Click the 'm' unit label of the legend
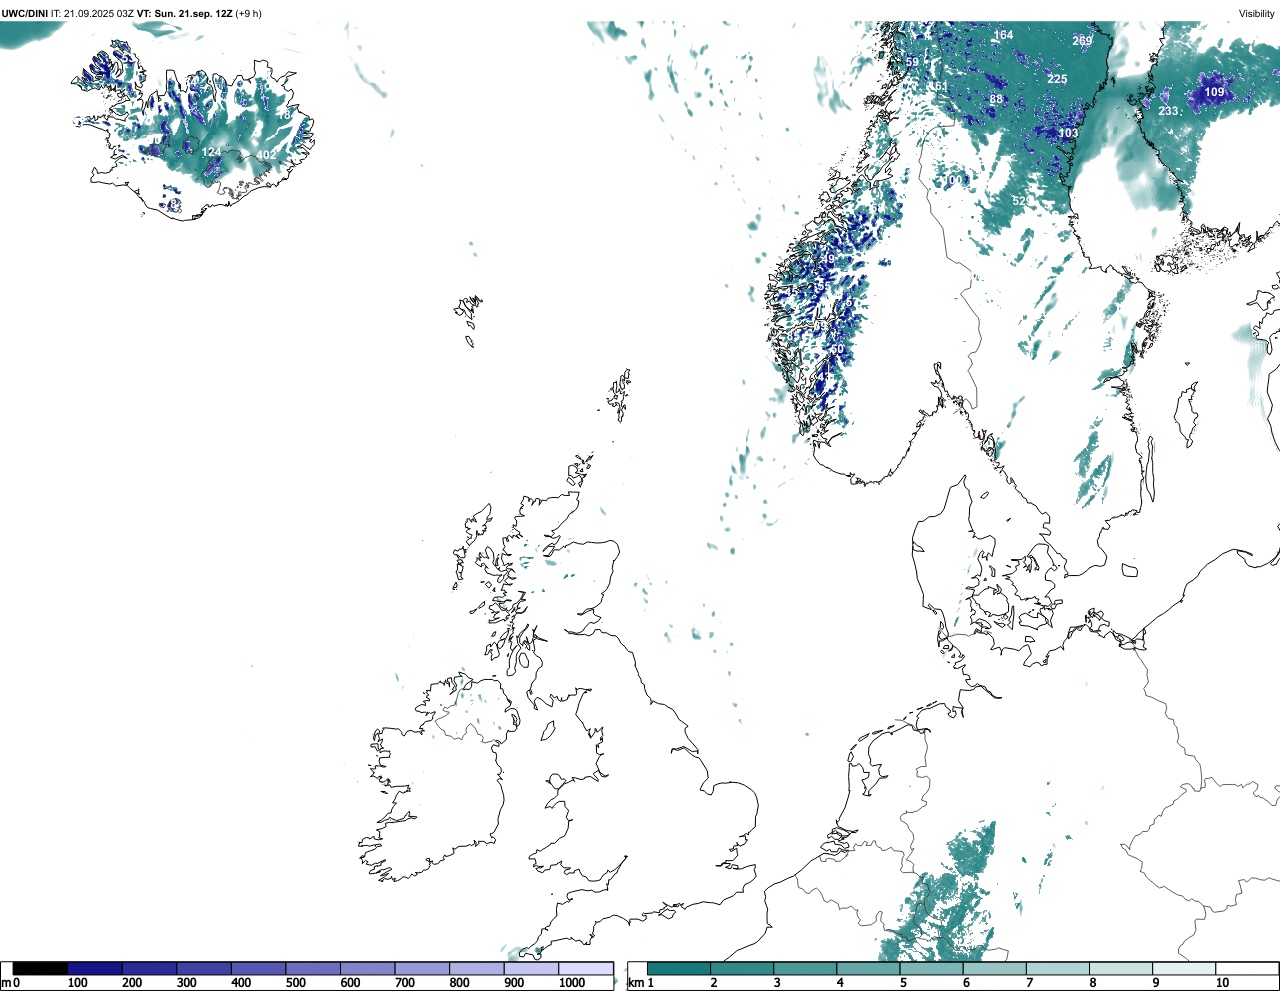This screenshot has height=991, width=1280. [x=5, y=984]
